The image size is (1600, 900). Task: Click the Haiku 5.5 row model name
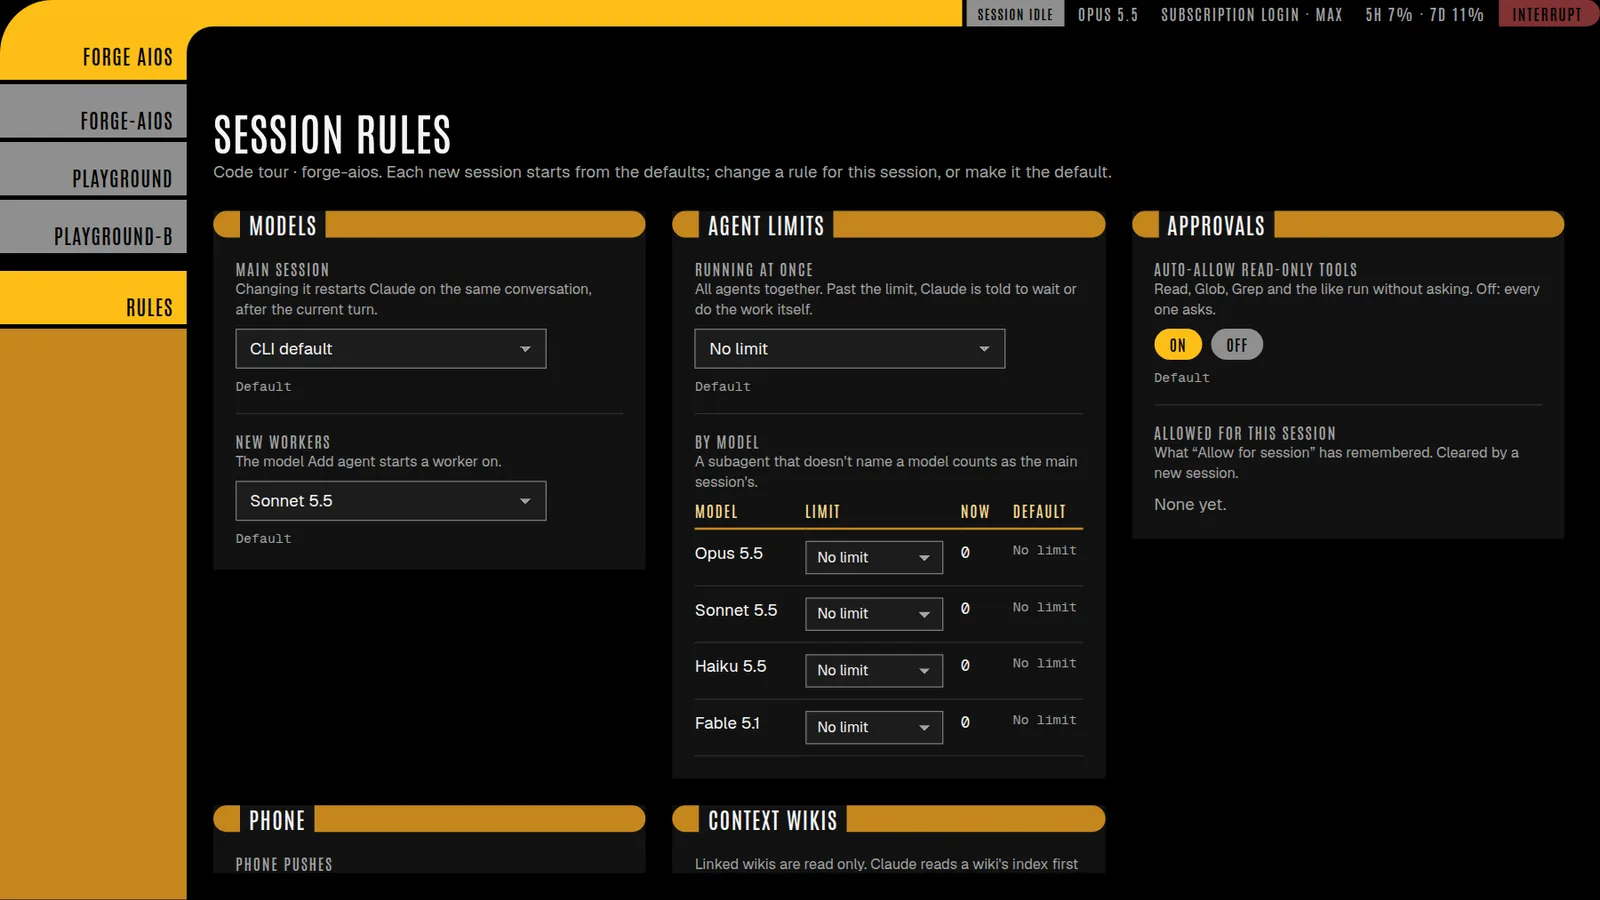[x=731, y=666]
